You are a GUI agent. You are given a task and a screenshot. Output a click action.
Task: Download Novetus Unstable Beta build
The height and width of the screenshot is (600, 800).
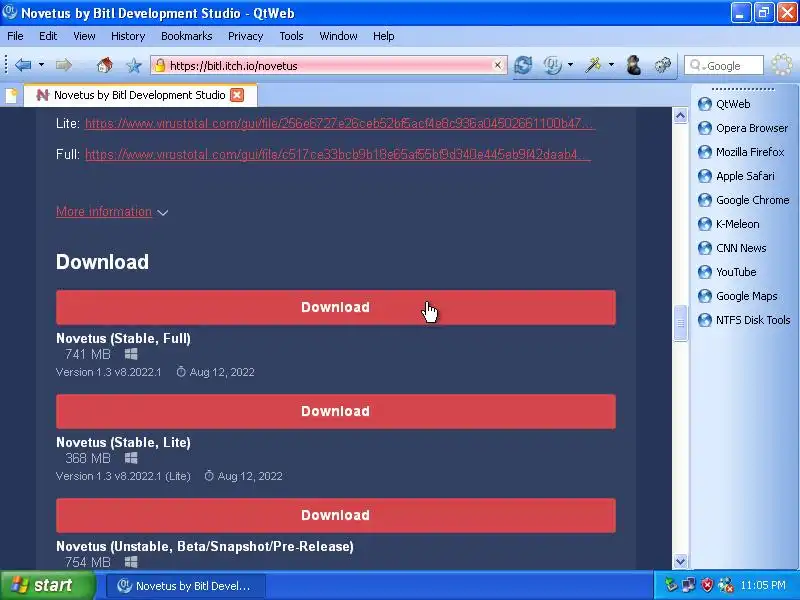(x=336, y=515)
